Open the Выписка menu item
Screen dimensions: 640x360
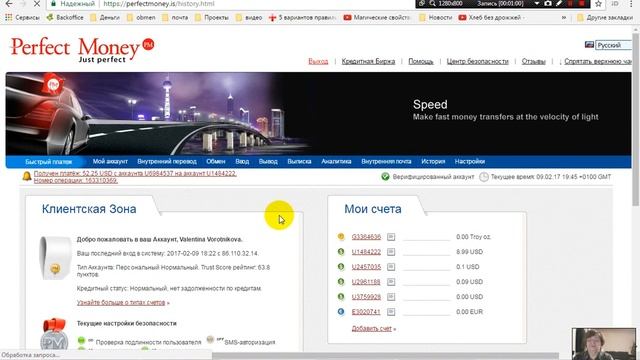click(299, 162)
